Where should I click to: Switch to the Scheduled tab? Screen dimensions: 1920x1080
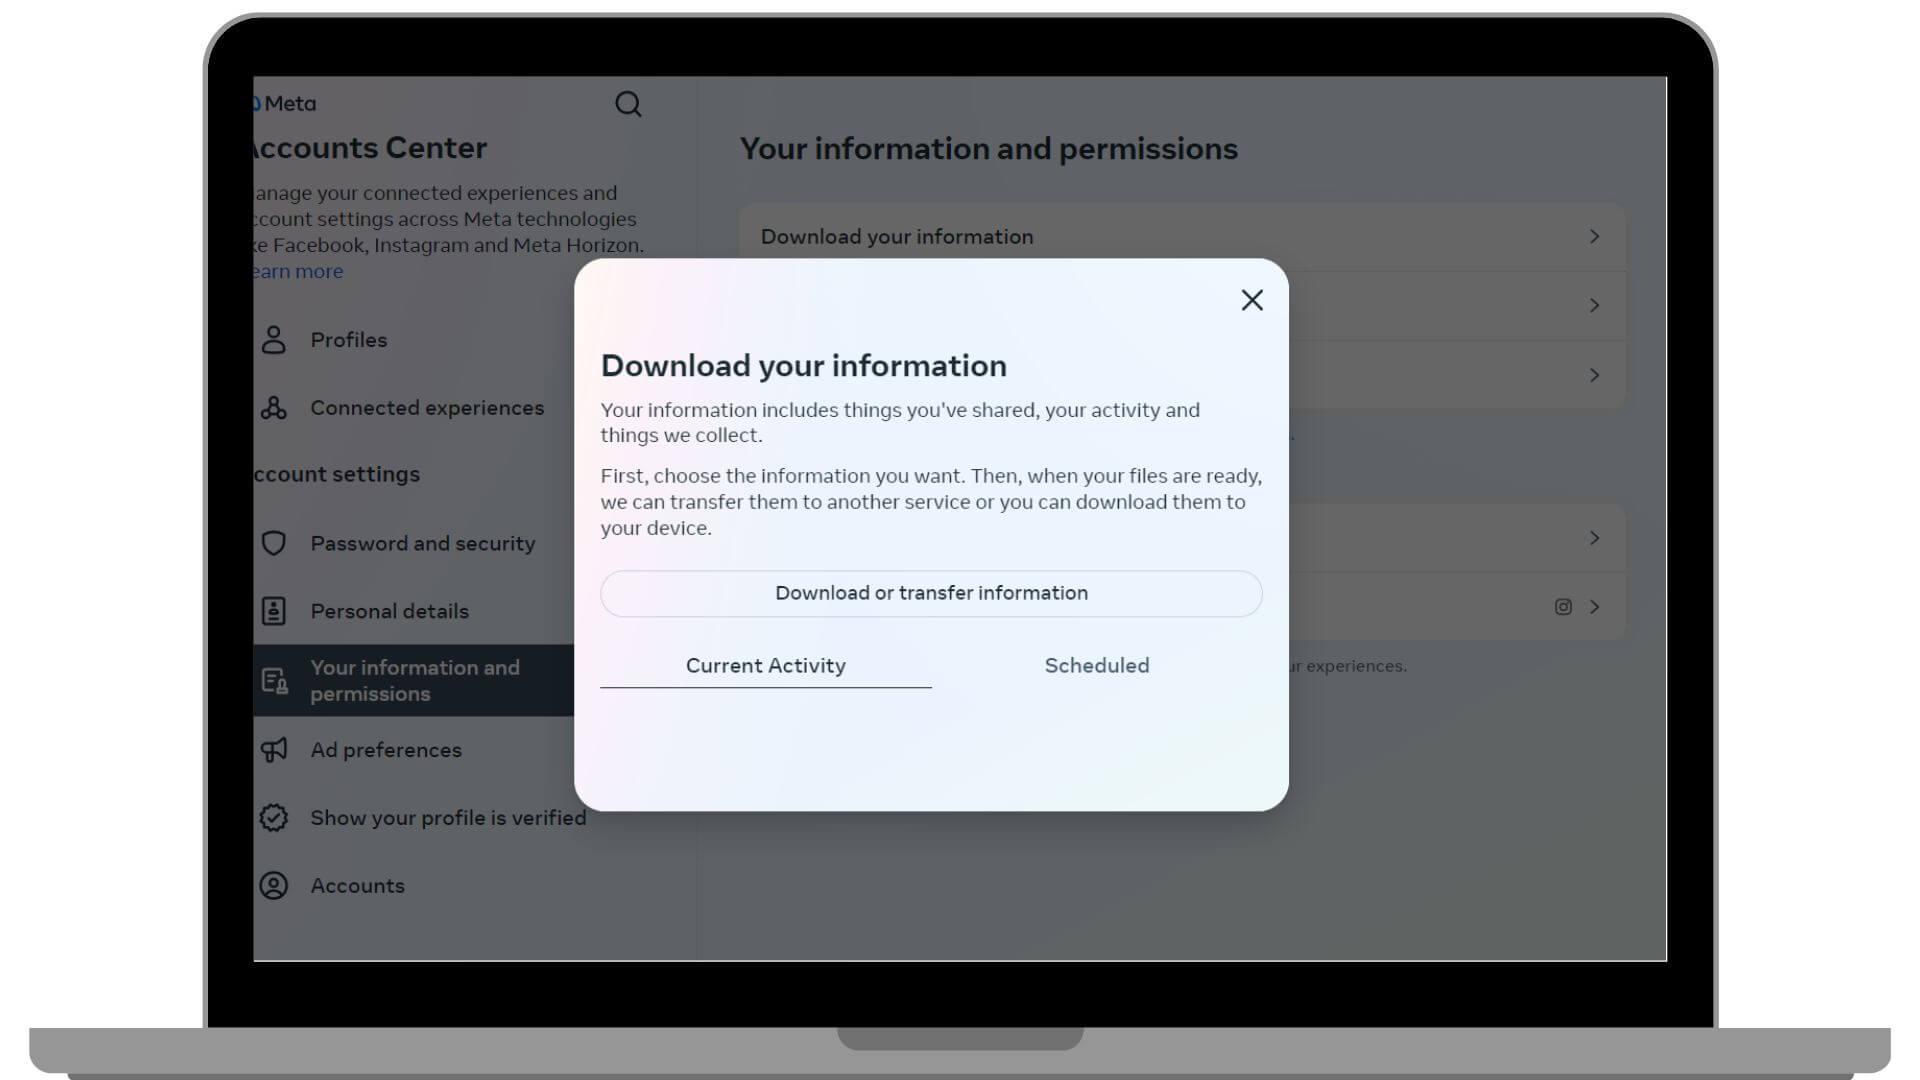[1097, 666]
